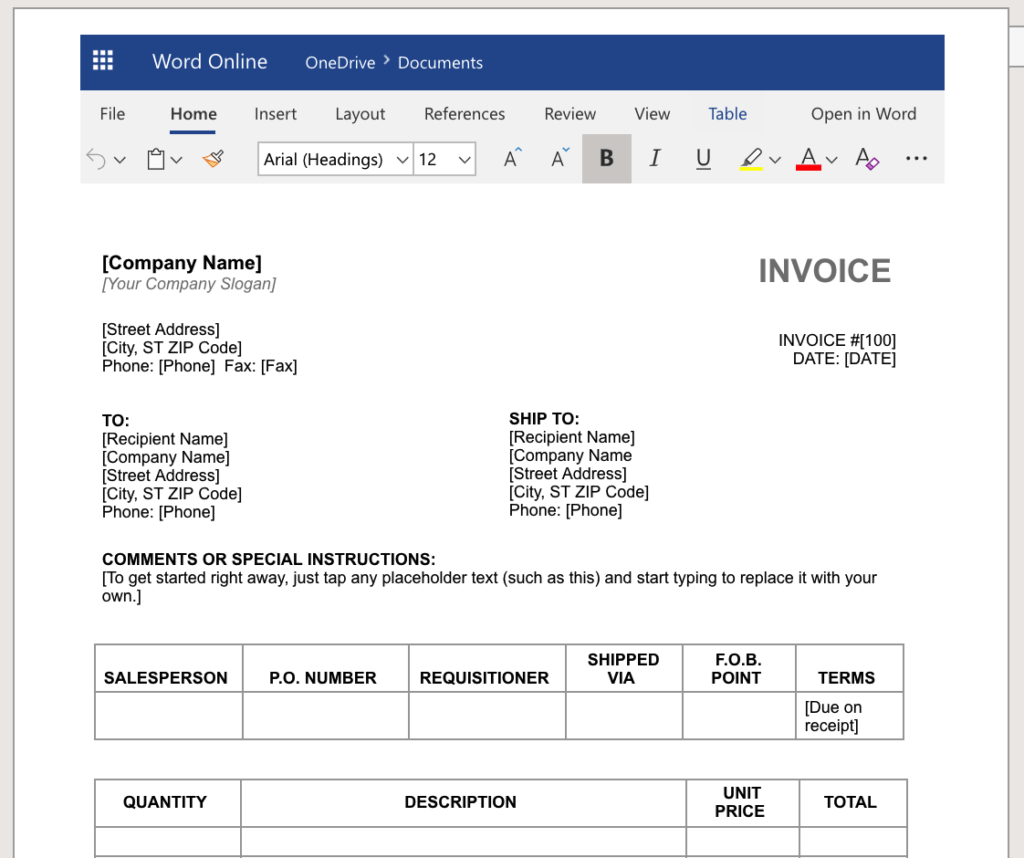Switch to the Insert tab

click(x=275, y=114)
